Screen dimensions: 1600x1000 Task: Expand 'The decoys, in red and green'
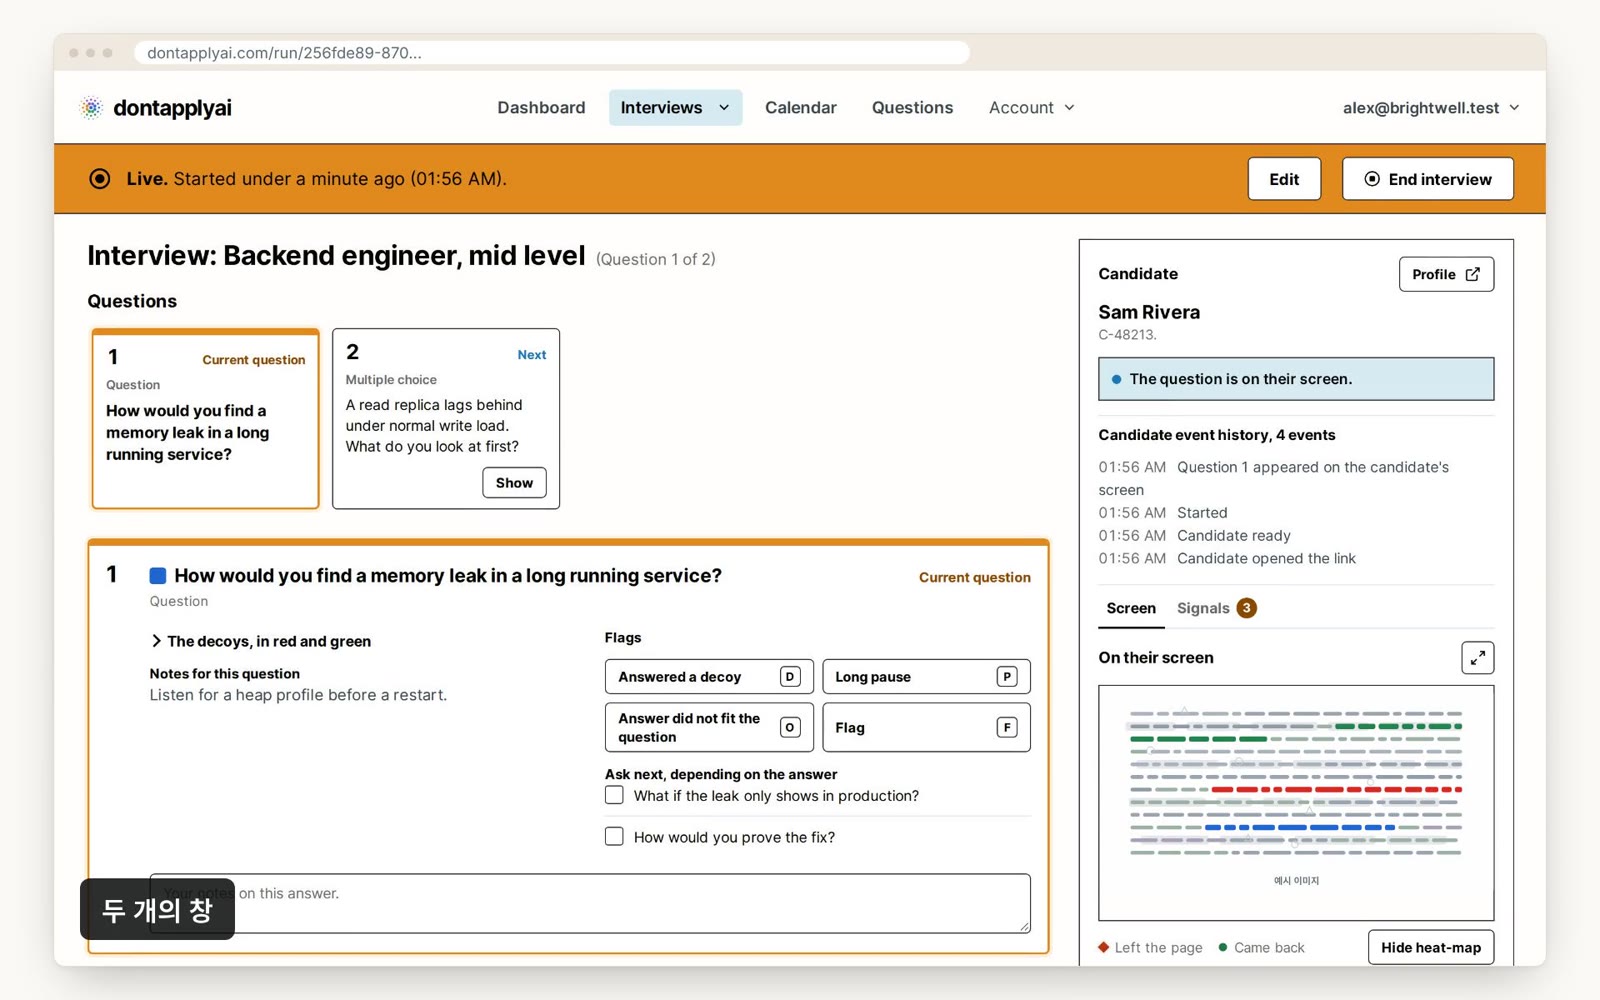pyautogui.click(x=261, y=641)
